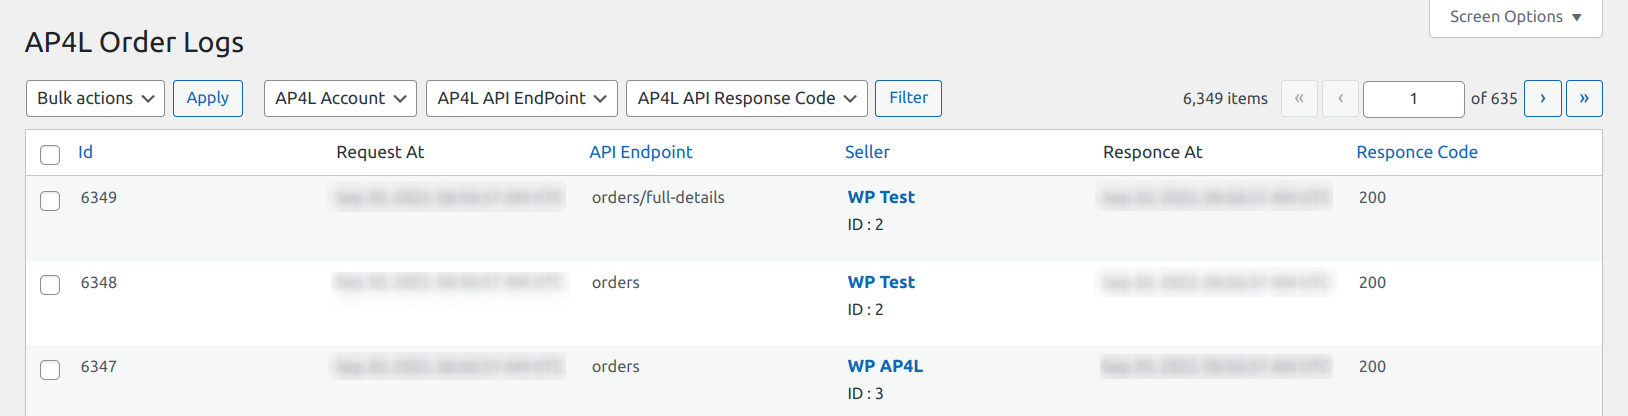Click the Filter button
1628x416 pixels.
tap(908, 98)
